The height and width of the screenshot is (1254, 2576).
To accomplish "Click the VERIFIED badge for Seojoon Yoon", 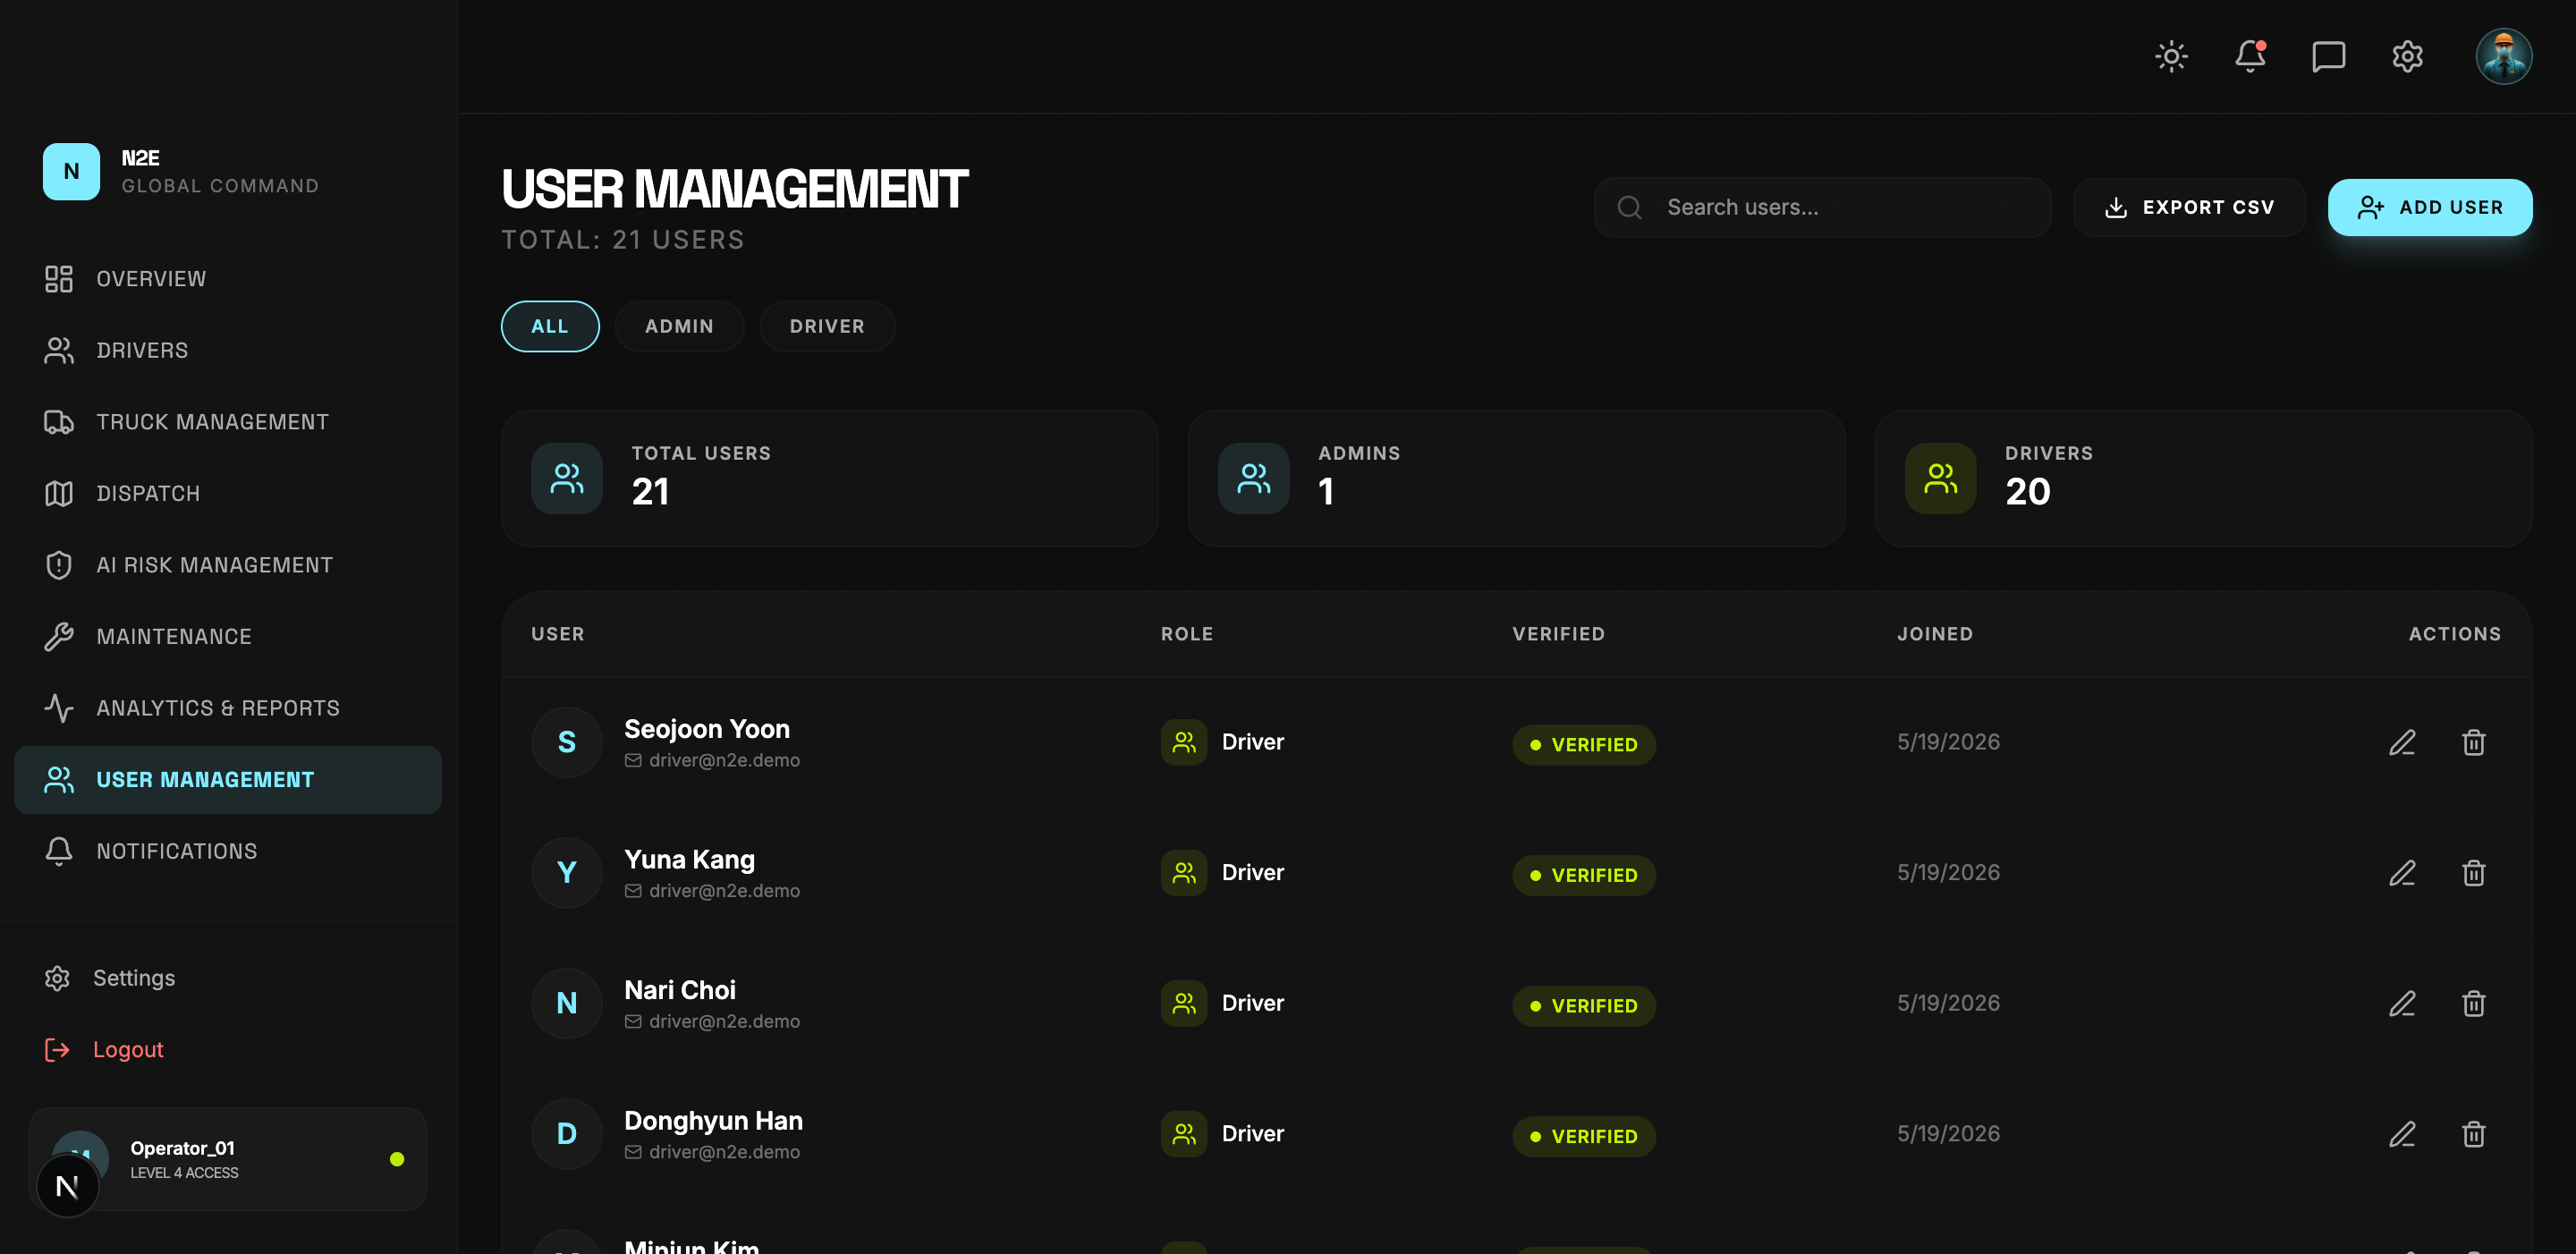I will click(x=1584, y=745).
